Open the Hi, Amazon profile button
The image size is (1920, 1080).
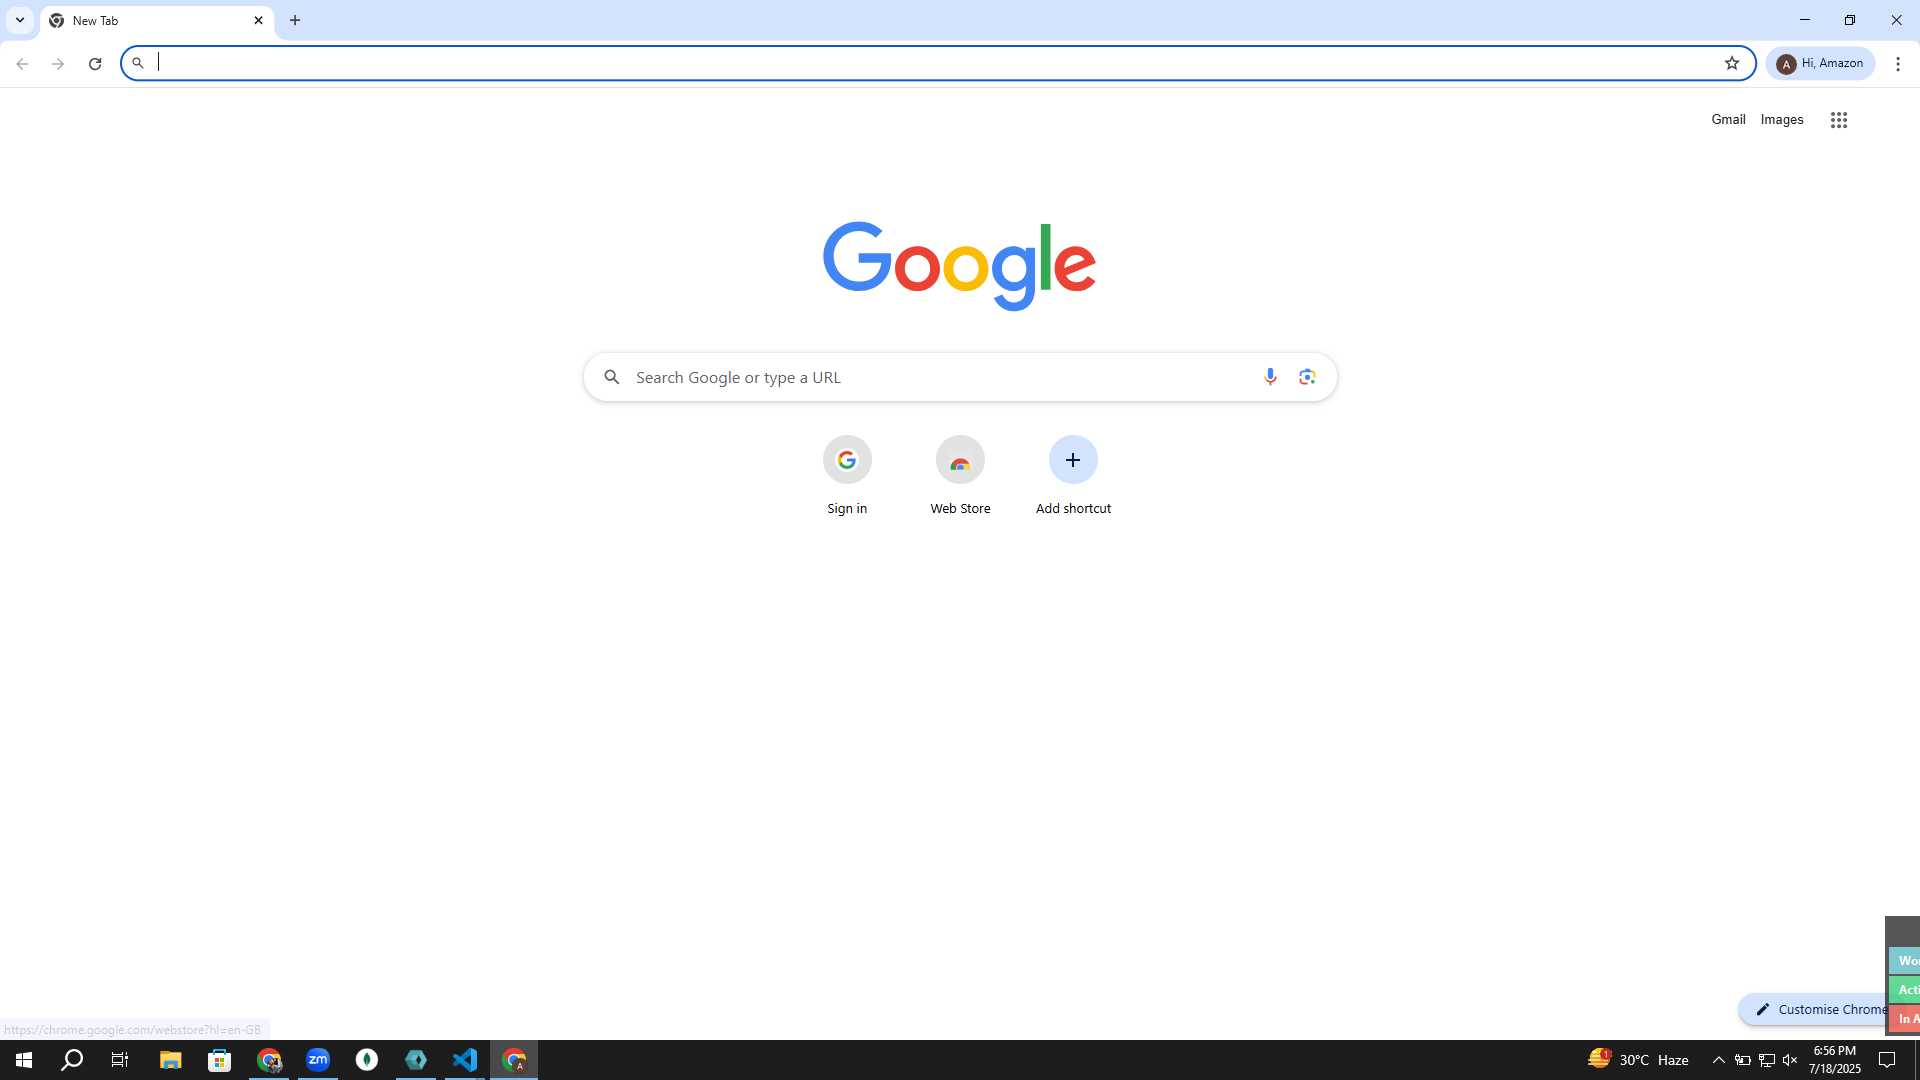[x=1821, y=63]
